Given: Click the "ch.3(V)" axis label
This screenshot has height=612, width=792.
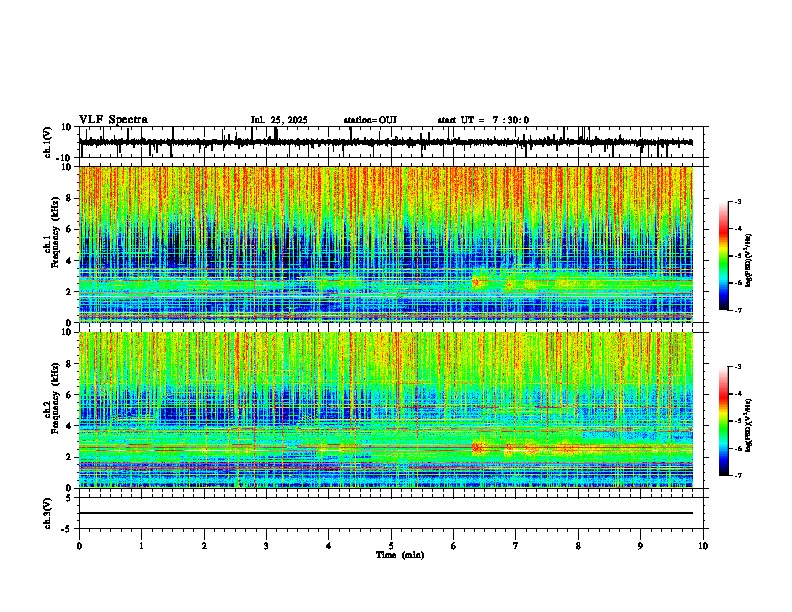Looking at the screenshot, I should pyautogui.click(x=48, y=513).
